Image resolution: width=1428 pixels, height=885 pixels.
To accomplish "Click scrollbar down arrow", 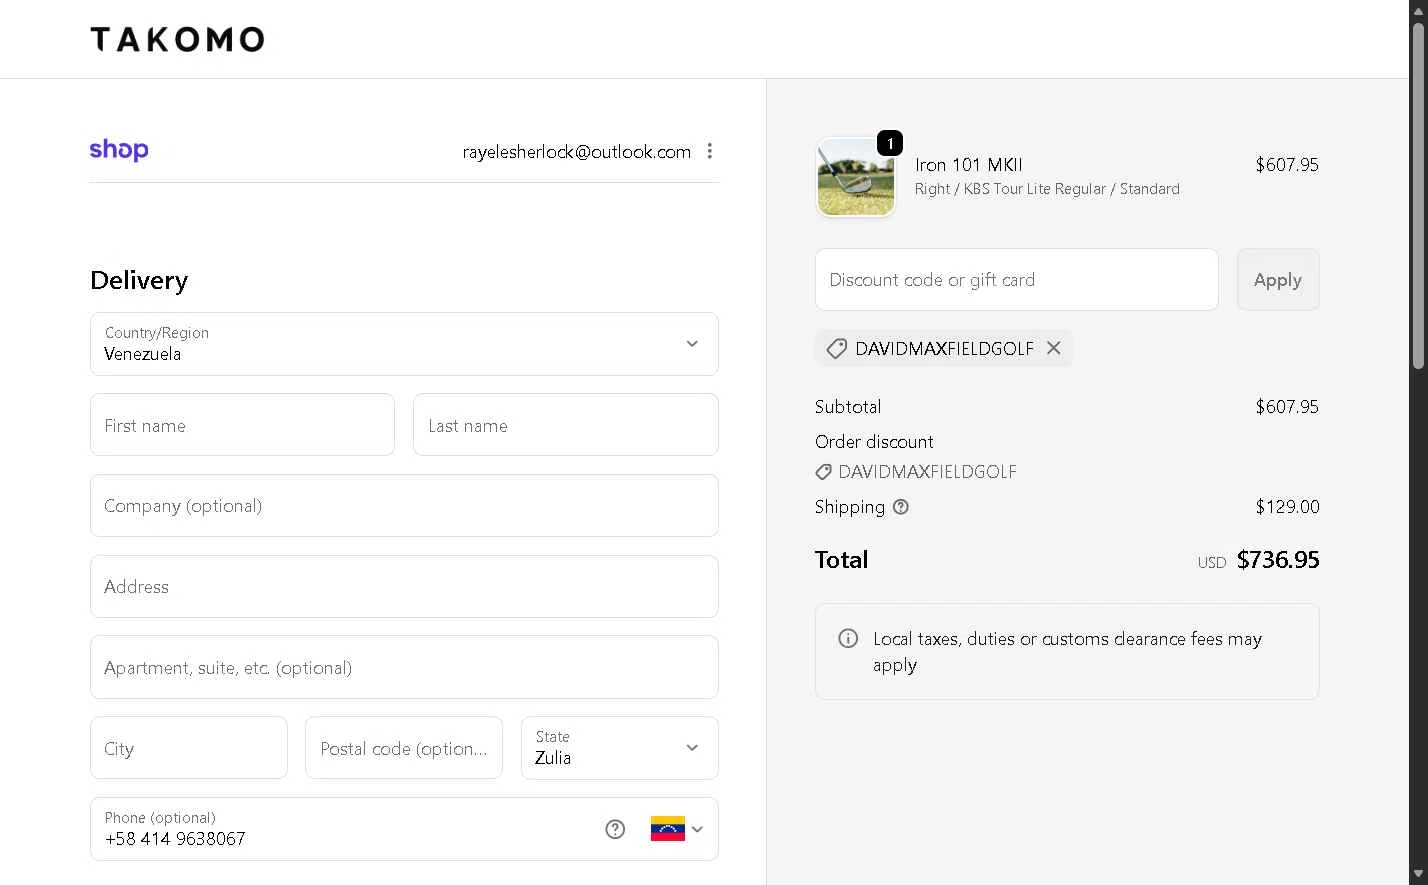I will [1418, 875].
